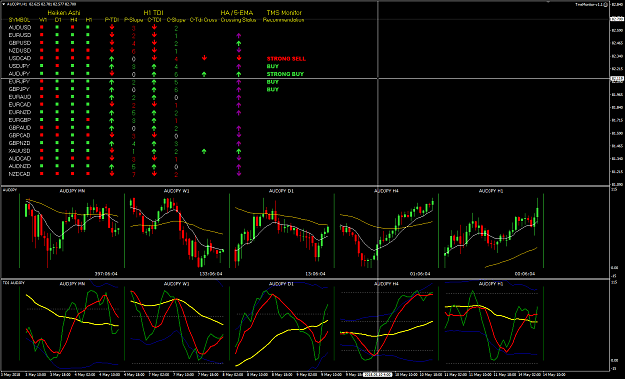Screen dimensions: 625x379
Task: Click the NZDCAD Crossing Status purple down arrow
Action: pyautogui.click(x=238, y=174)
